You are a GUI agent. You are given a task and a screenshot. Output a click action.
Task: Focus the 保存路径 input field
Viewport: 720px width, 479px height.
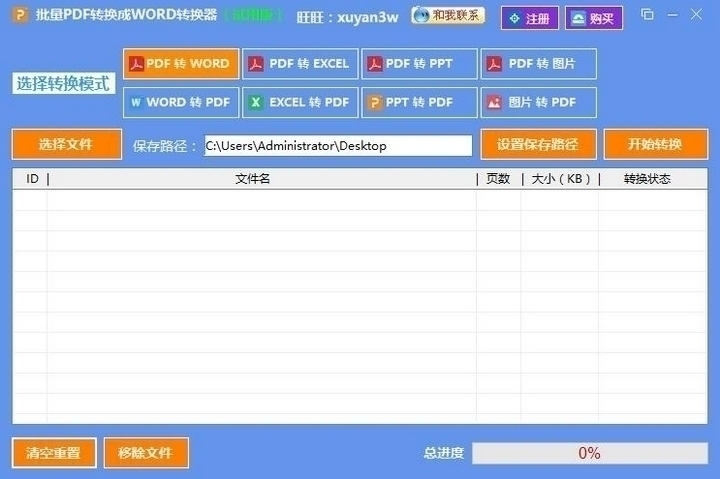[338, 146]
